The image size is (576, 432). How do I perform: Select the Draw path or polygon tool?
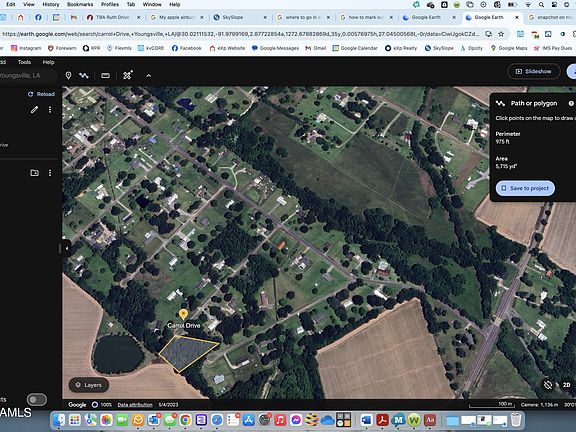[84, 76]
